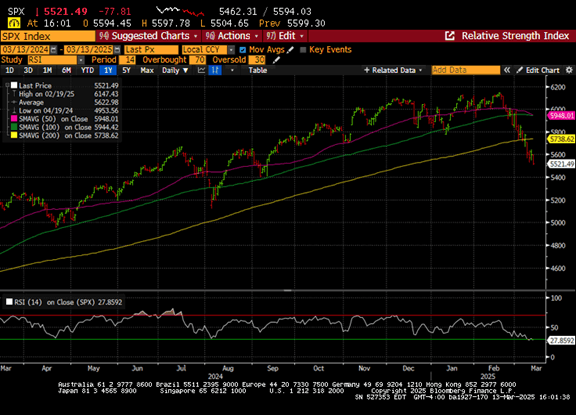Image resolution: width=577 pixels, height=416 pixels.
Task: Open the Daily periodicity dropdown
Action: (175, 70)
